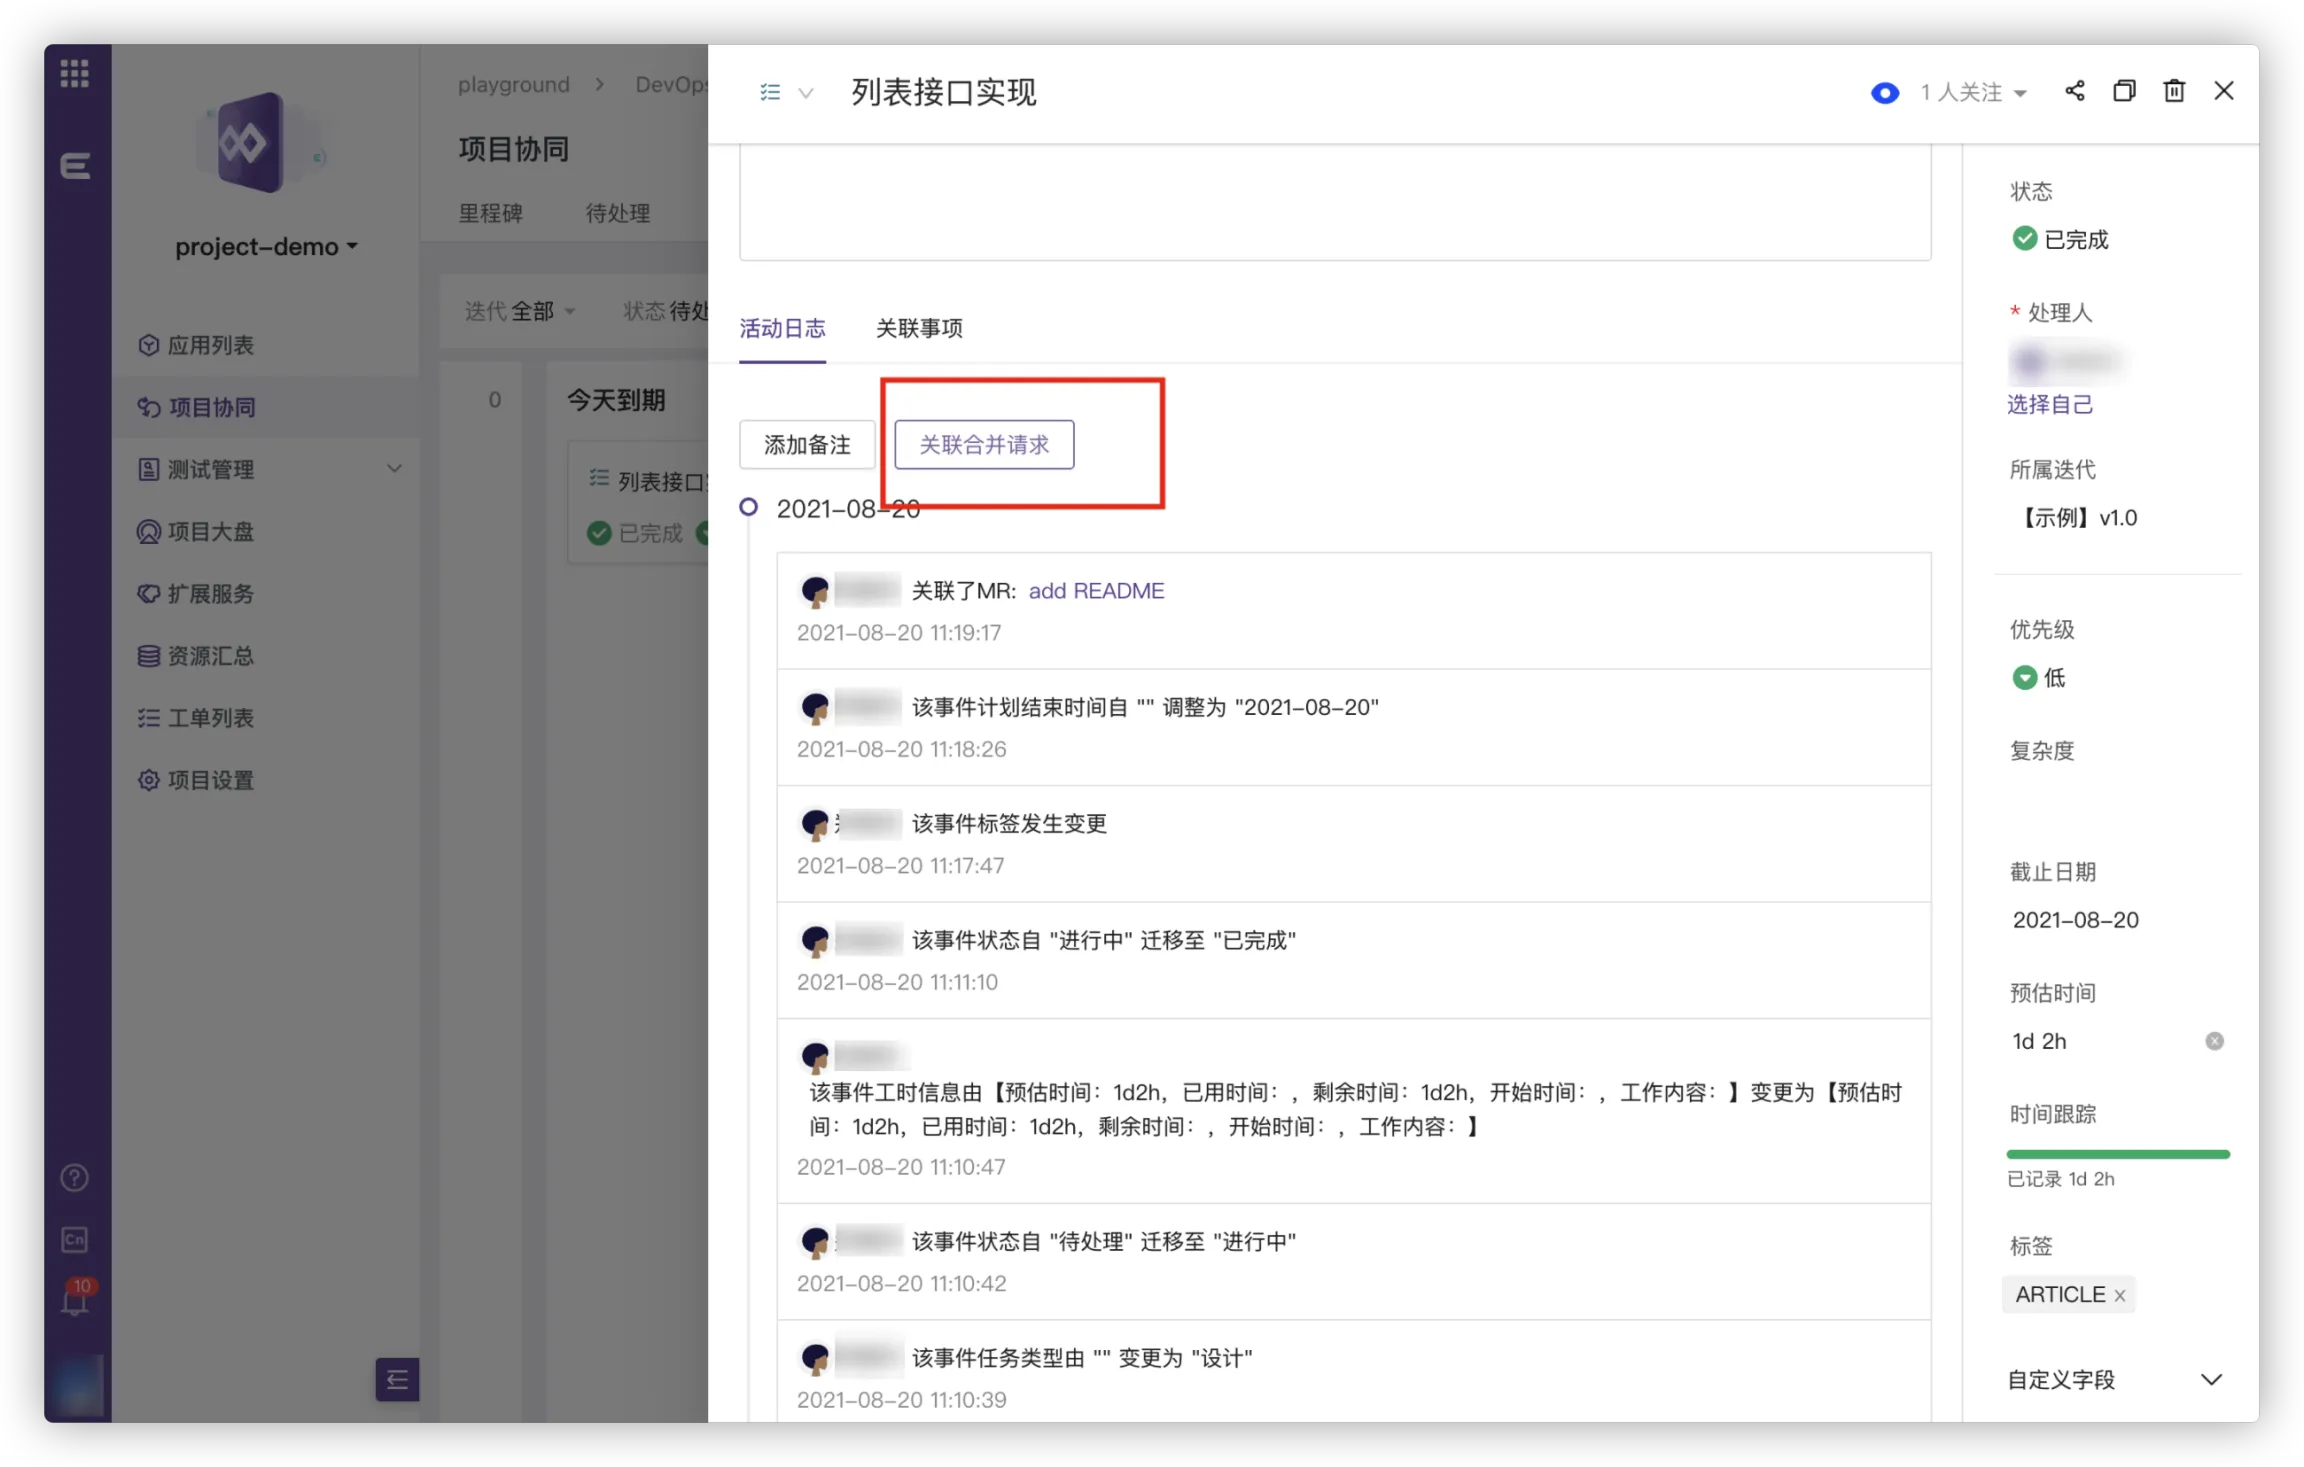This screenshot has width=2304, height=1467.
Task: Click the link merge request button
Action: (984, 445)
